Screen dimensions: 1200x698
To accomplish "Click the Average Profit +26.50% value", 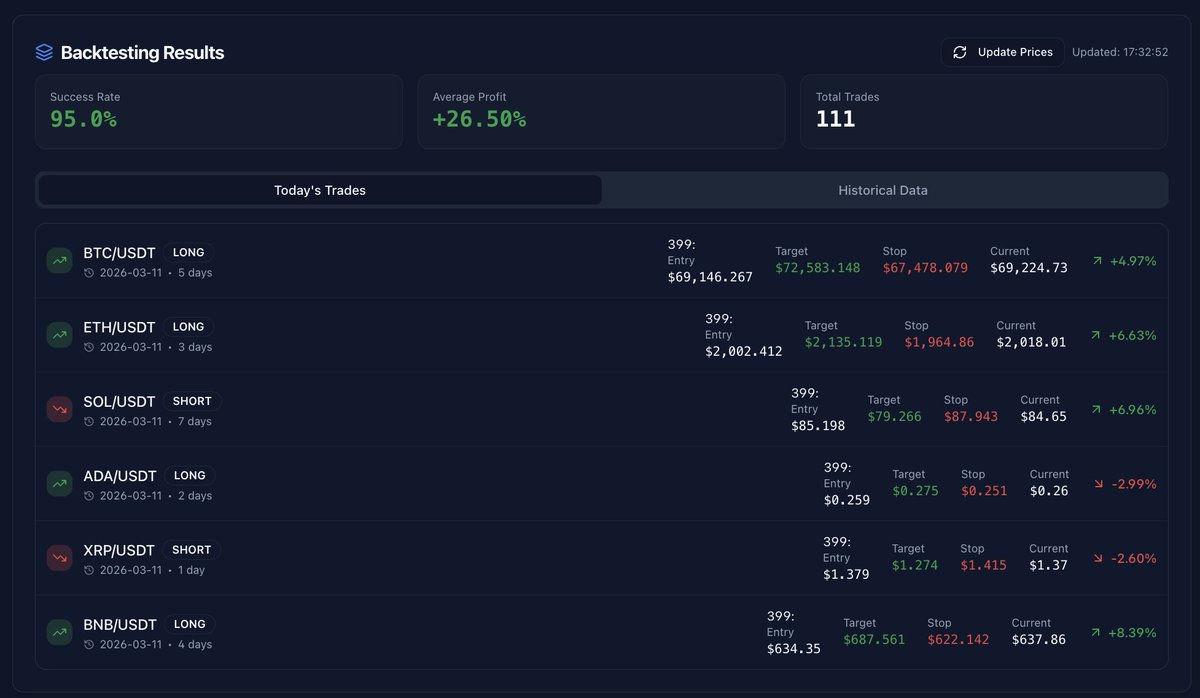I will (x=479, y=119).
